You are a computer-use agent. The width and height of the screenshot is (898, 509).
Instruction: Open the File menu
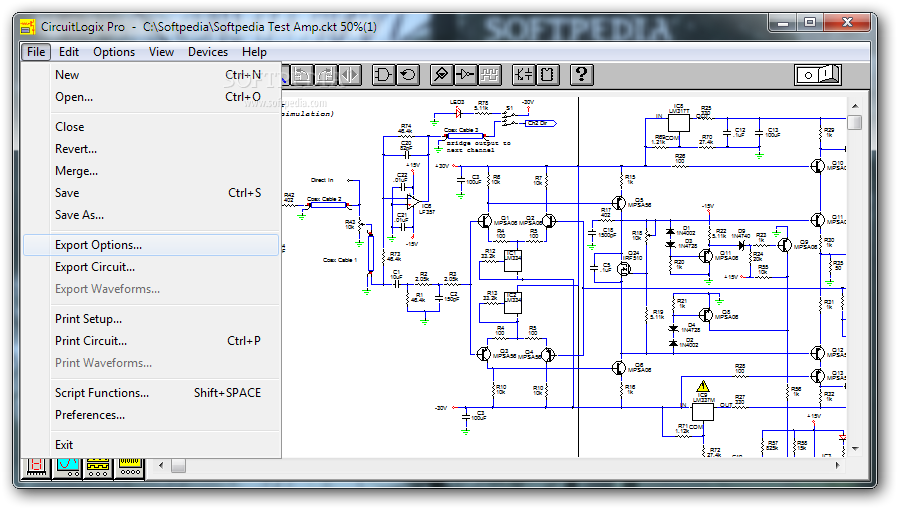36,52
